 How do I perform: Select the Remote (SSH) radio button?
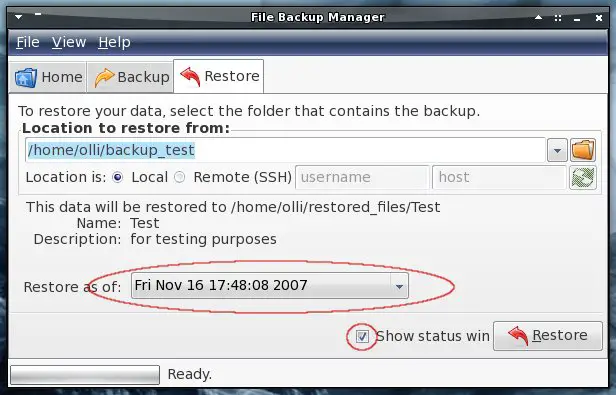tap(180, 177)
